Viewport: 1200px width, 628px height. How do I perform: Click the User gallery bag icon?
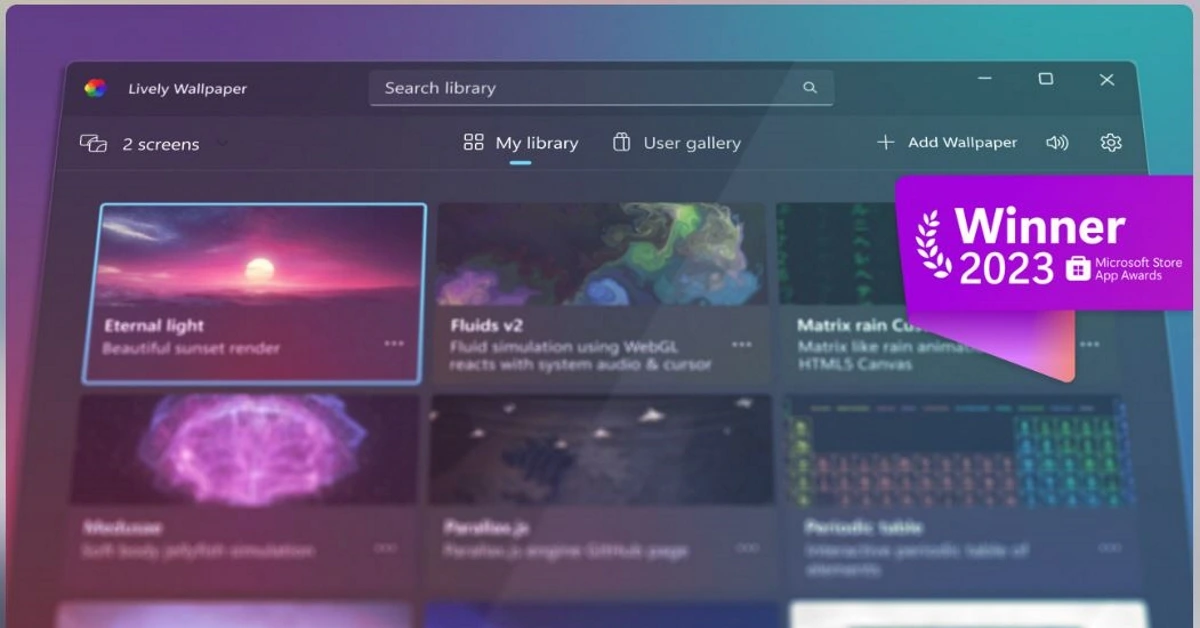621,143
